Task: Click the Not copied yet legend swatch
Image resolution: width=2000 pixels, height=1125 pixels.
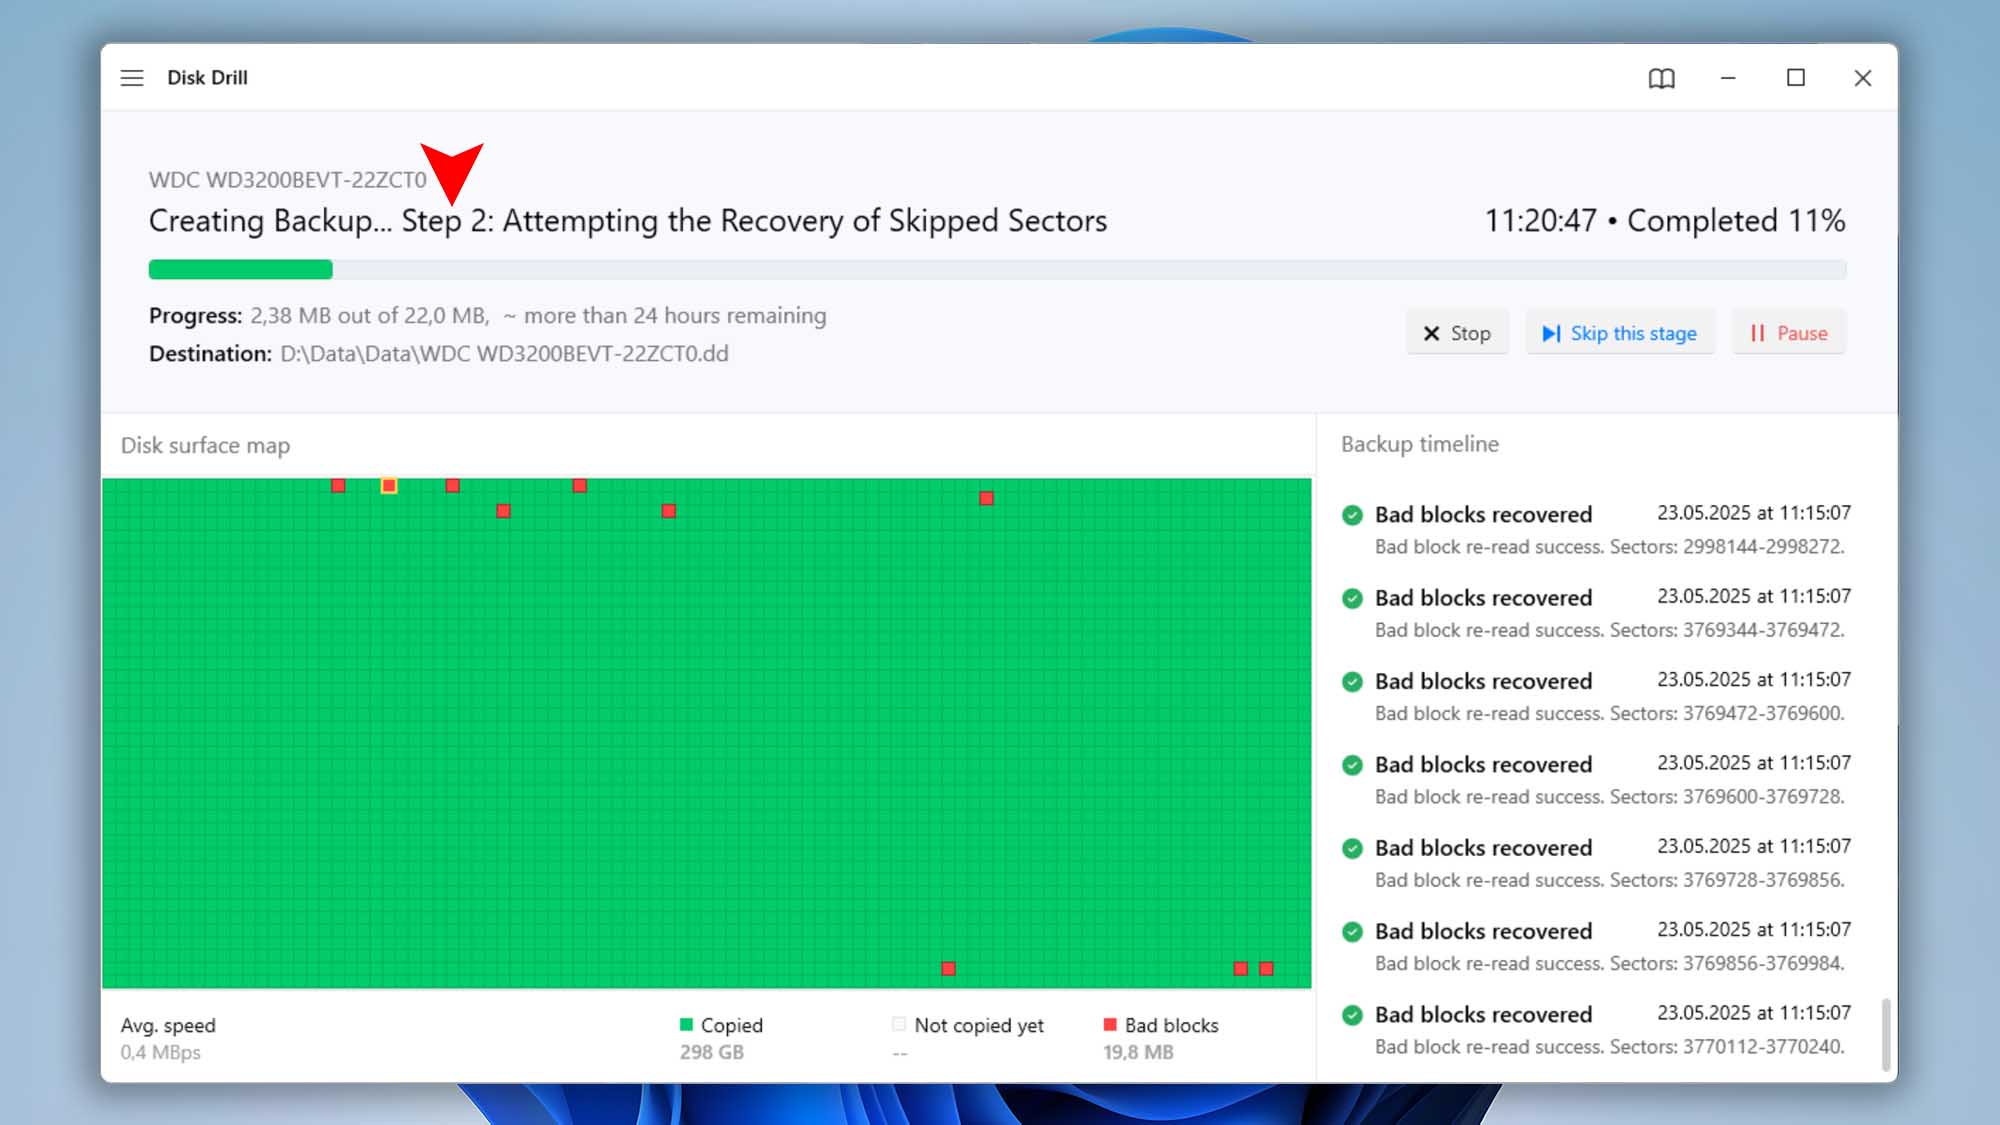Action: coord(898,1024)
